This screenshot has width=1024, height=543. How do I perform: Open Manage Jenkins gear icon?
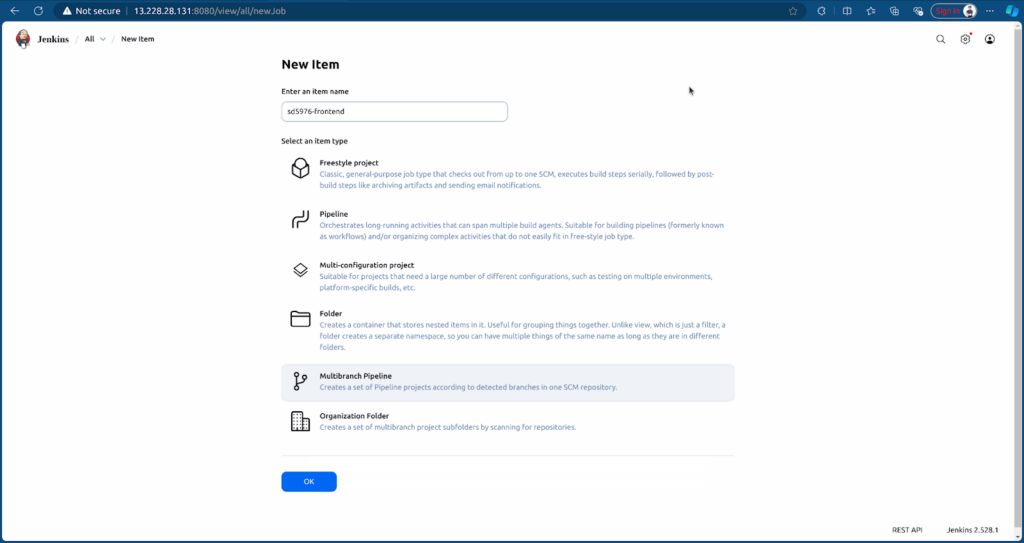[965, 39]
